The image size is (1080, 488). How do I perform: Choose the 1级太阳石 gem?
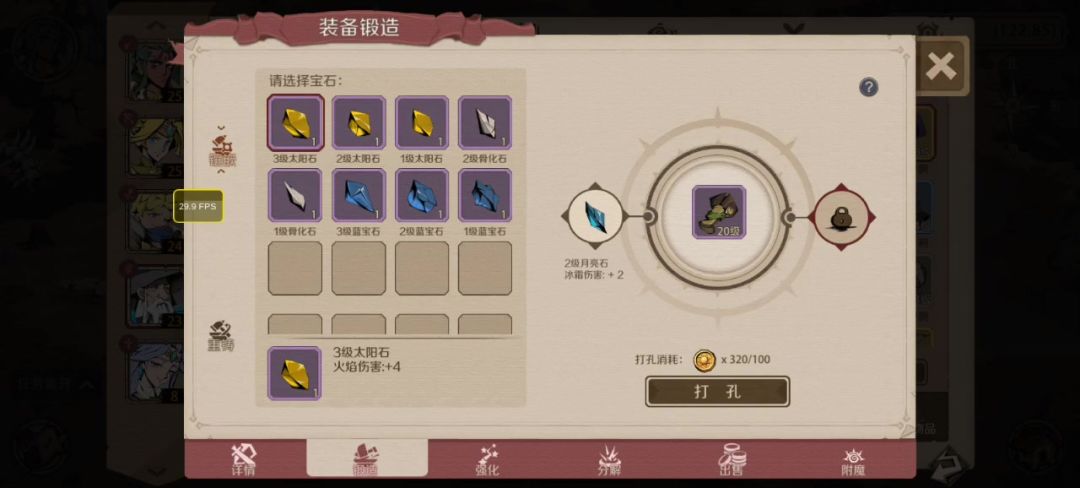tap(422, 123)
